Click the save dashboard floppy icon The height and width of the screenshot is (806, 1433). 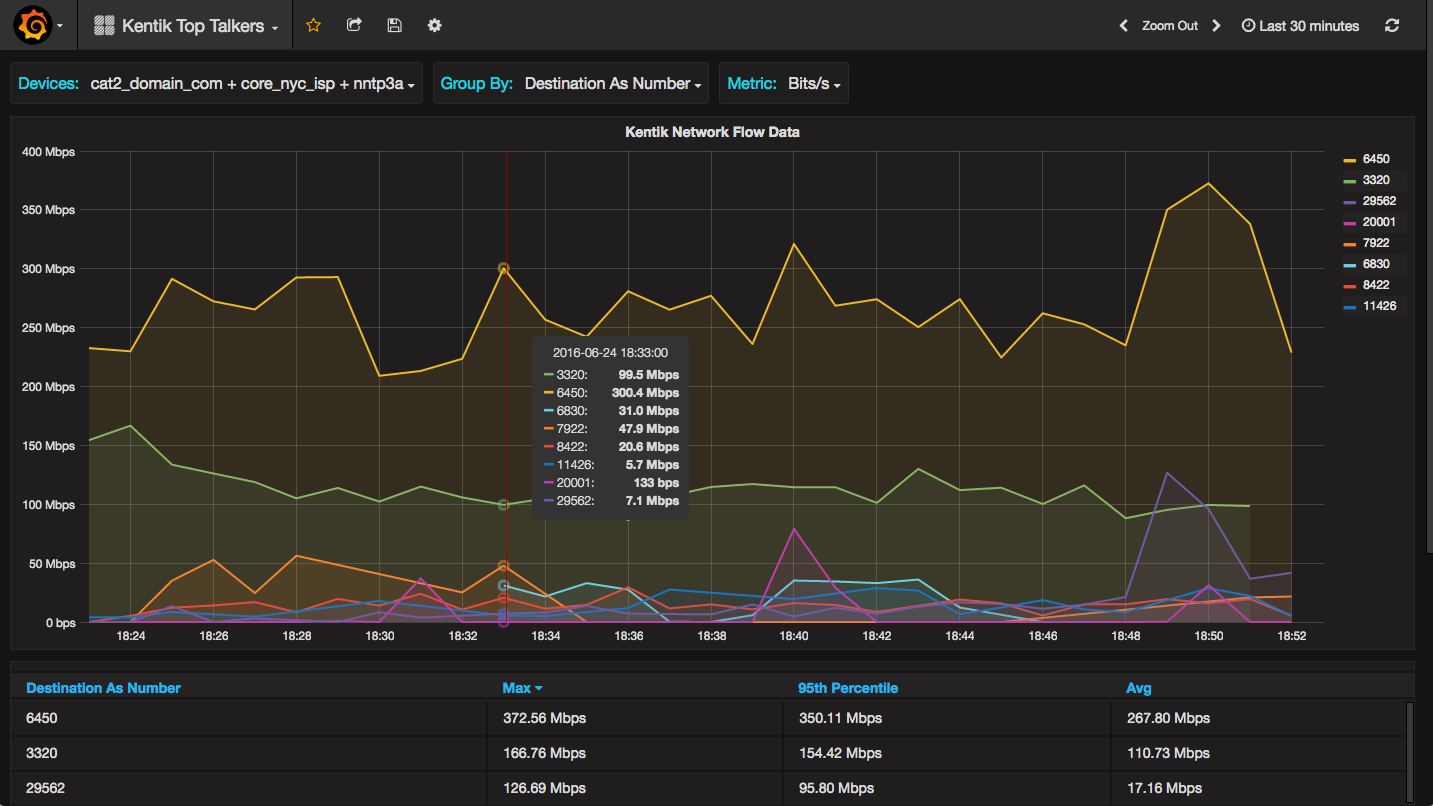point(394,25)
